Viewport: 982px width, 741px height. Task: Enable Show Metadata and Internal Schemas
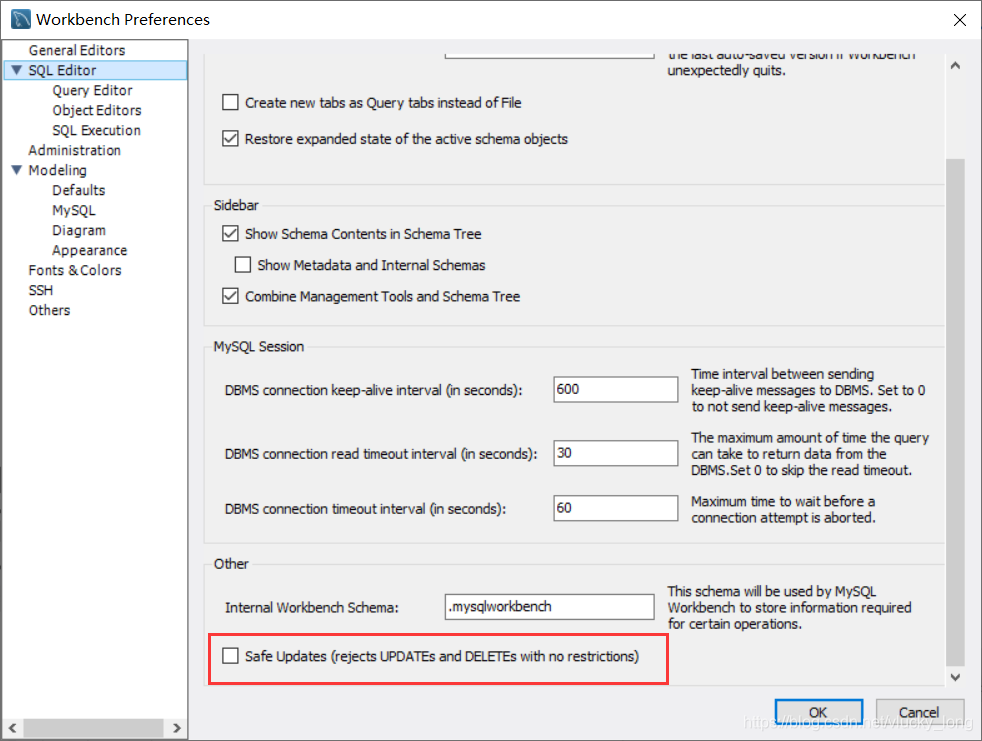click(x=243, y=265)
